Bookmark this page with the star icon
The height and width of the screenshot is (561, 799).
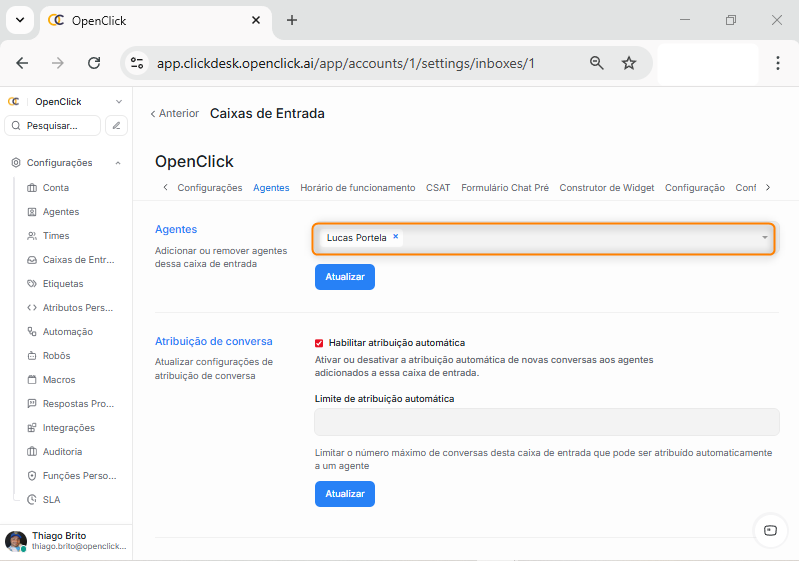(x=629, y=63)
